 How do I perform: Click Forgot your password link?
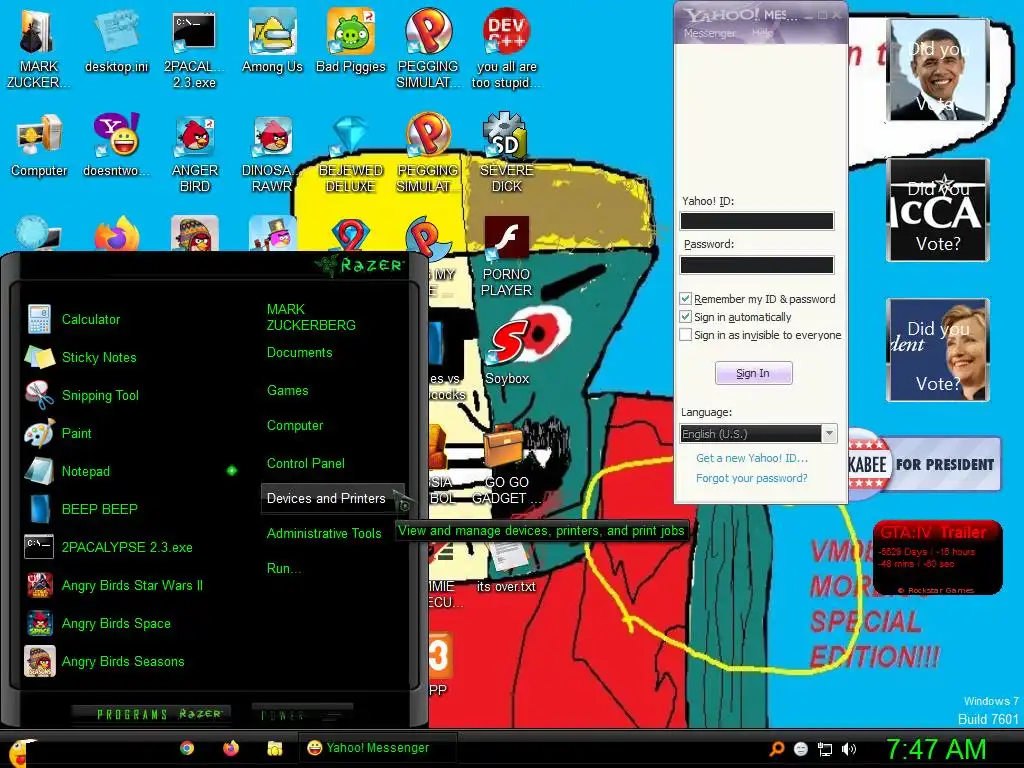pyautogui.click(x=752, y=478)
